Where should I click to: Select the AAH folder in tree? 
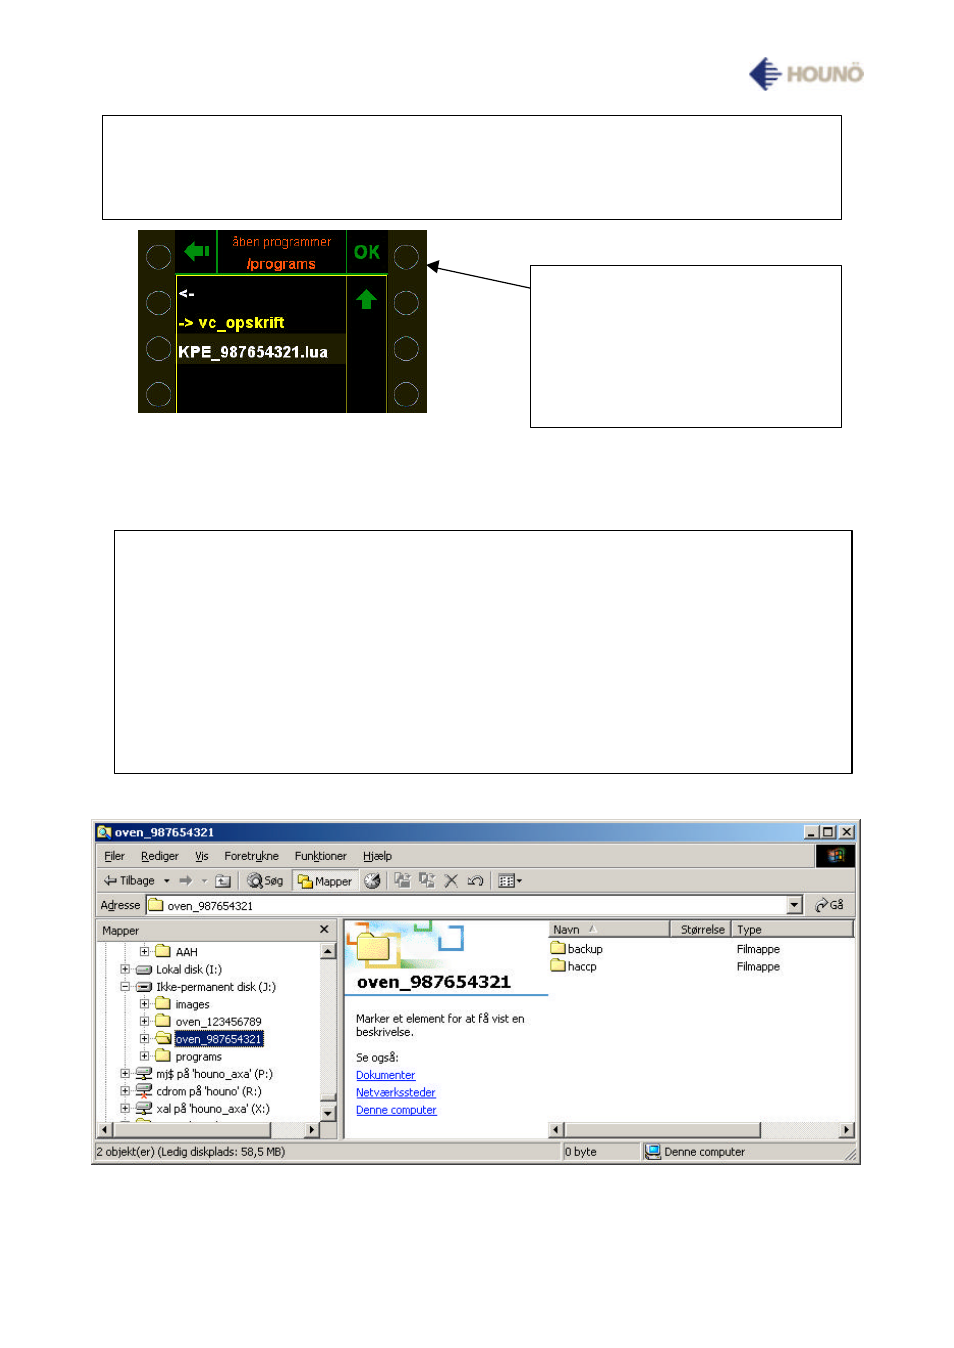pos(186,952)
